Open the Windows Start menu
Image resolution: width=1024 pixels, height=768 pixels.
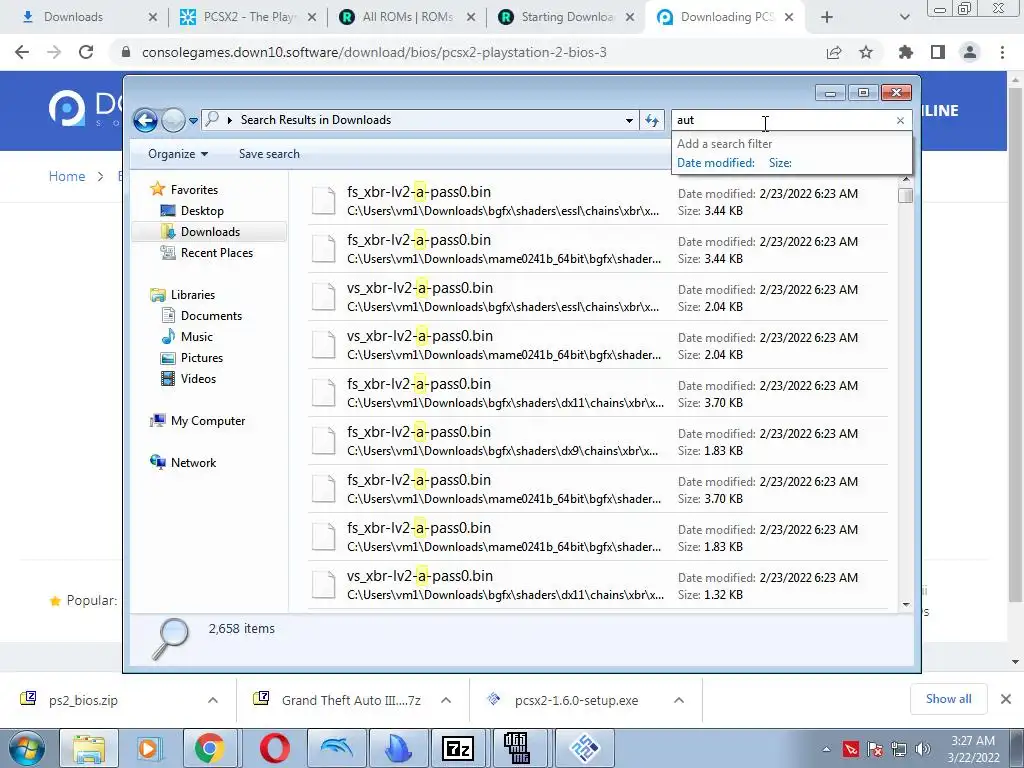[27, 748]
